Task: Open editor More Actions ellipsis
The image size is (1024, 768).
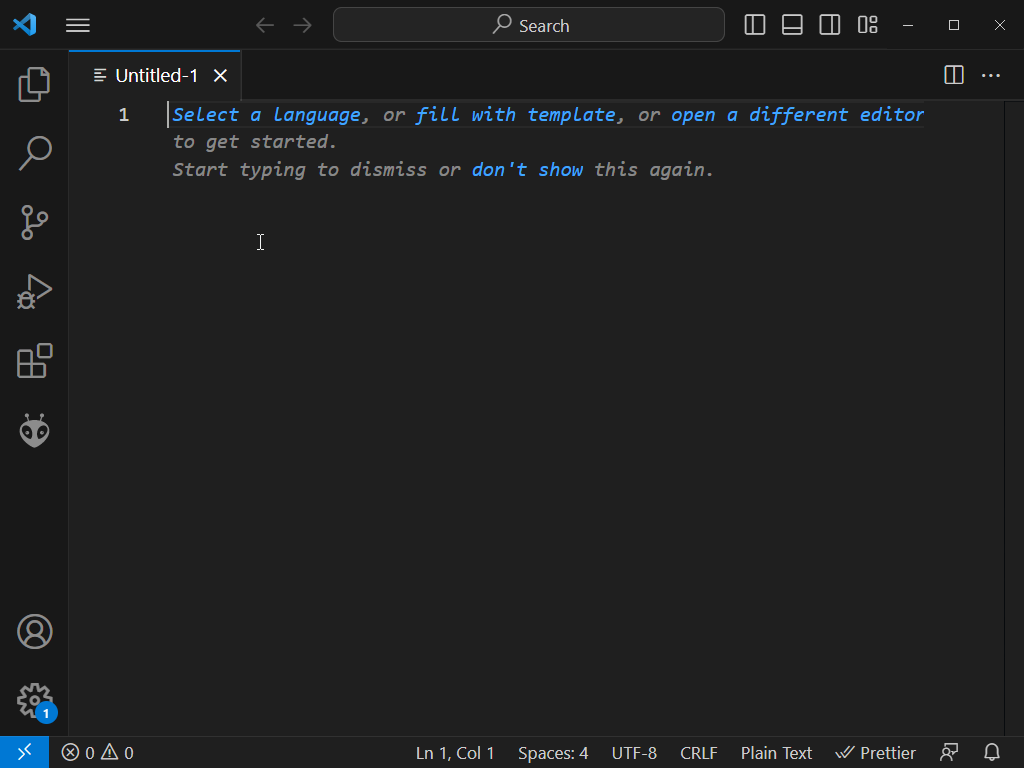Action: [x=991, y=76]
